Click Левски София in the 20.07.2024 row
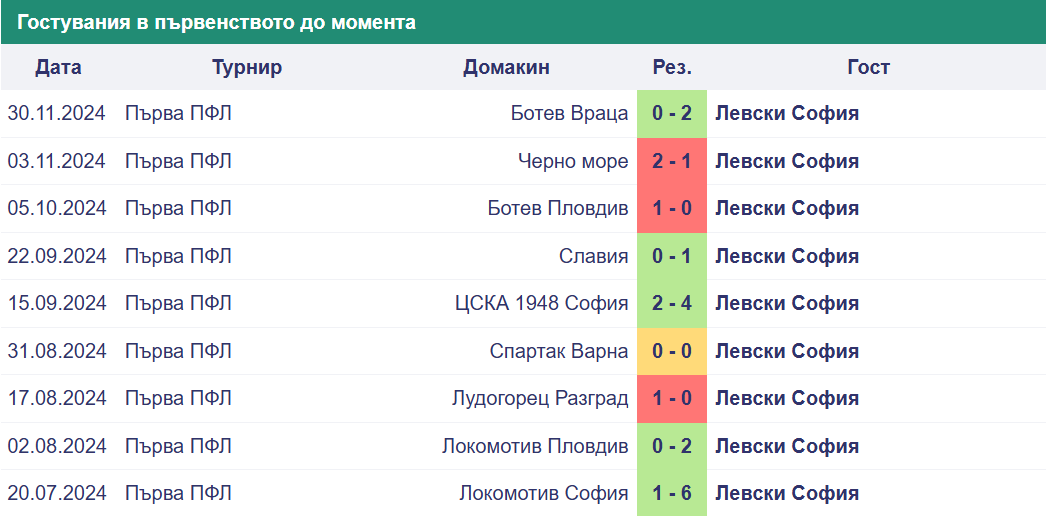Image resolution: width=1046 pixels, height=516 pixels. tap(787, 493)
